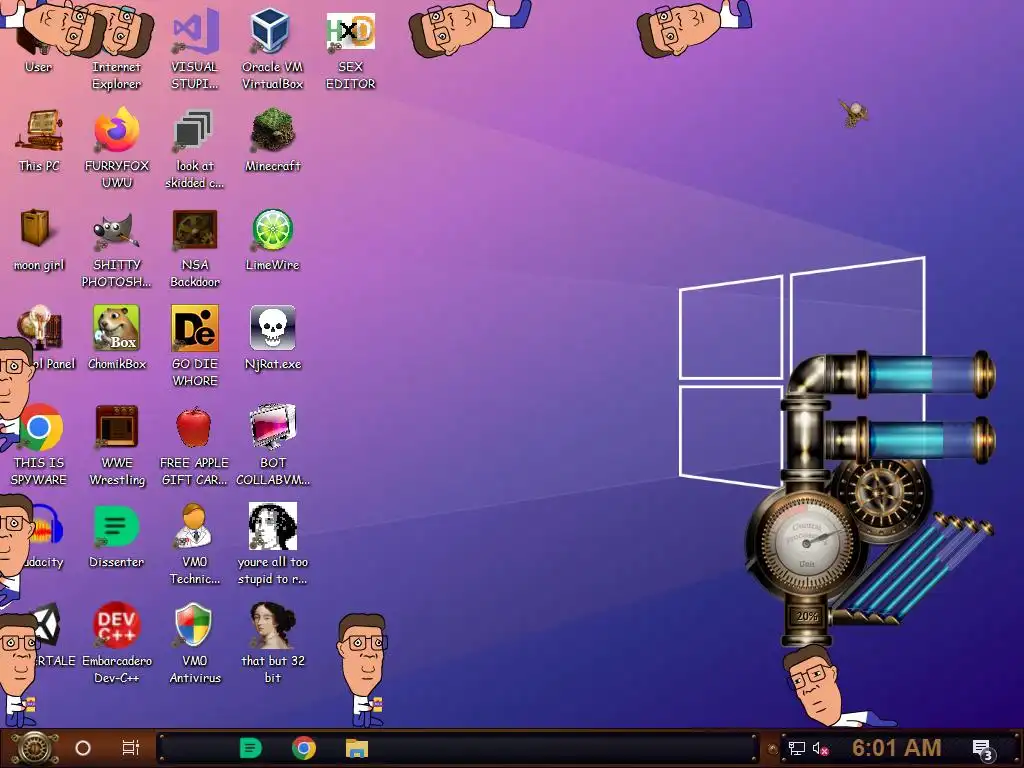Image resolution: width=1024 pixels, height=768 pixels.
Task: Unmute using the muted speaker tray icon
Action: [x=820, y=748]
